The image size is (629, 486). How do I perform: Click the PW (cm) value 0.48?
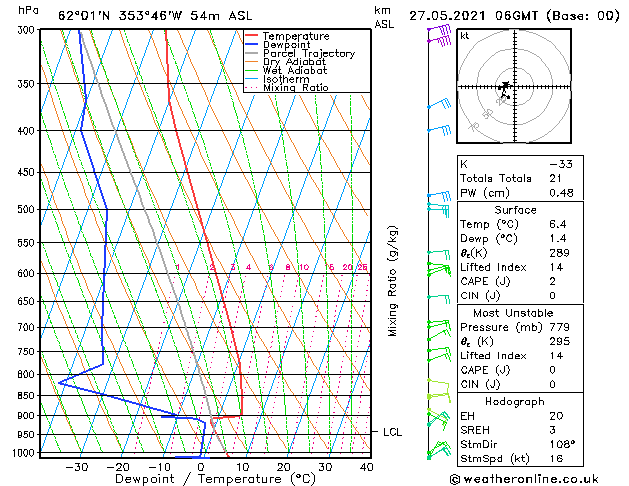tap(561, 193)
